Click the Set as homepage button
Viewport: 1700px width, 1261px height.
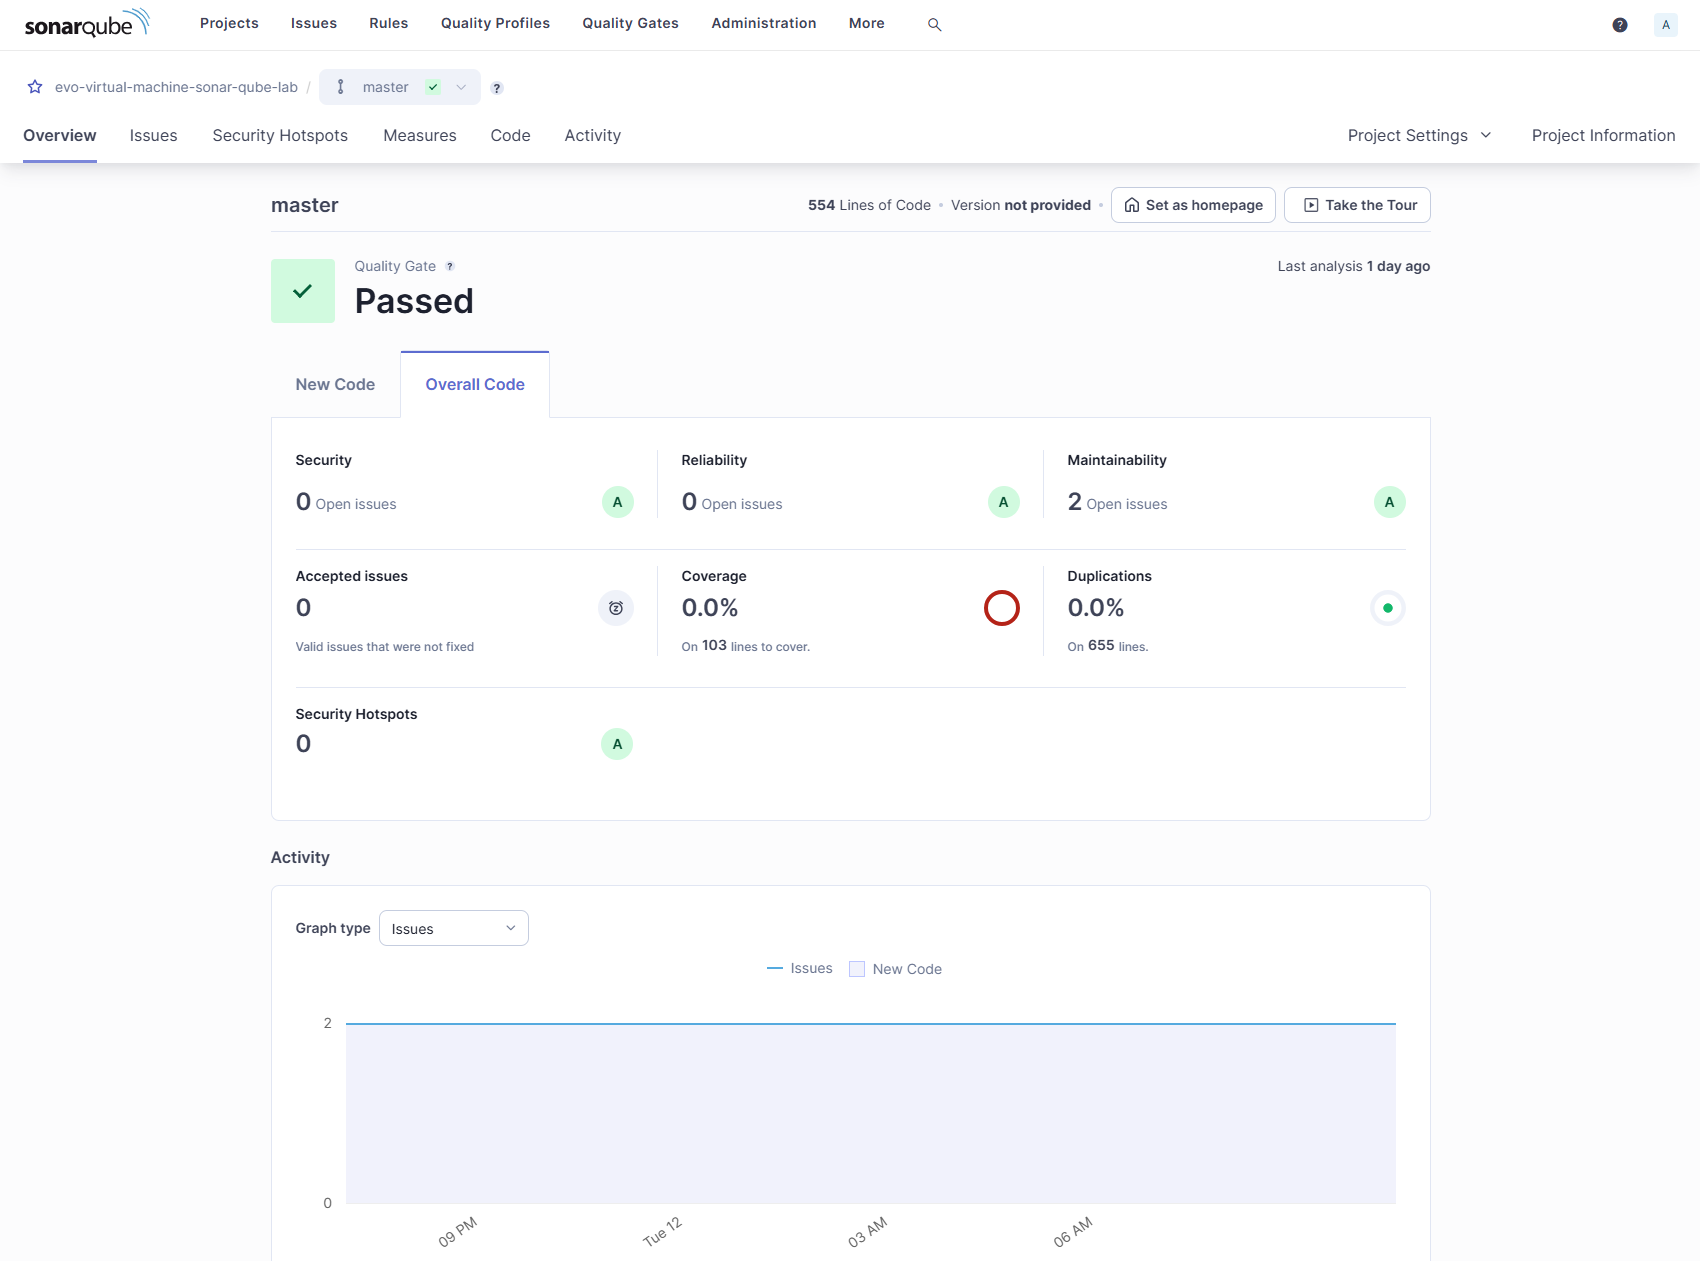[1193, 205]
